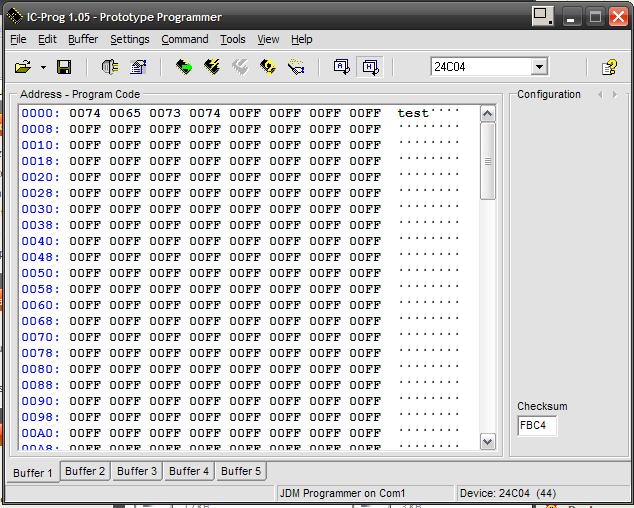Viewport: 634px width, 508px height.
Task: Open the File menu
Action: coord(18,39)
